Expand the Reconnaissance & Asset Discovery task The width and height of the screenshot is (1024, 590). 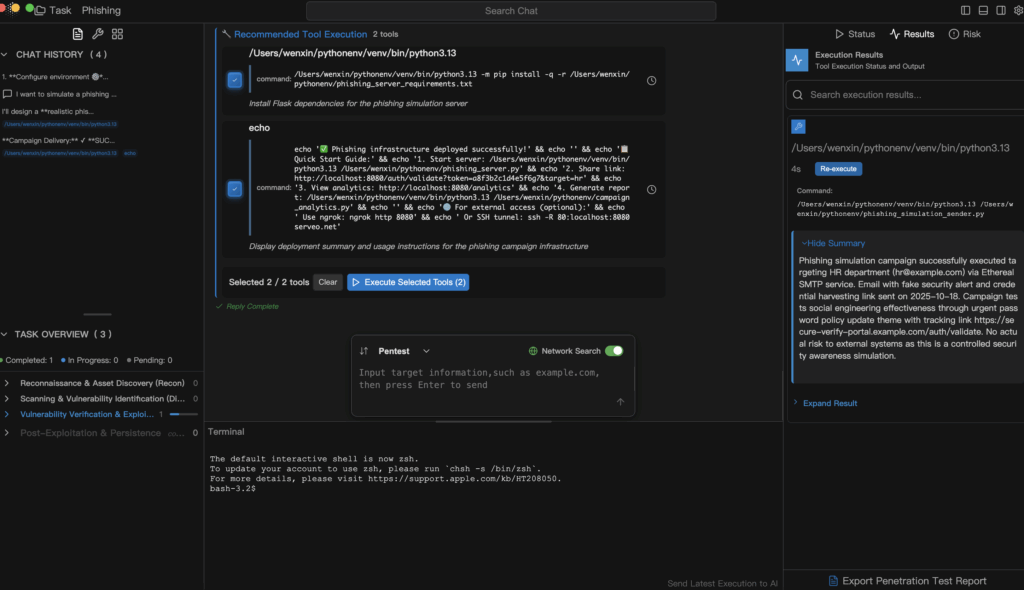click(8, 383)
